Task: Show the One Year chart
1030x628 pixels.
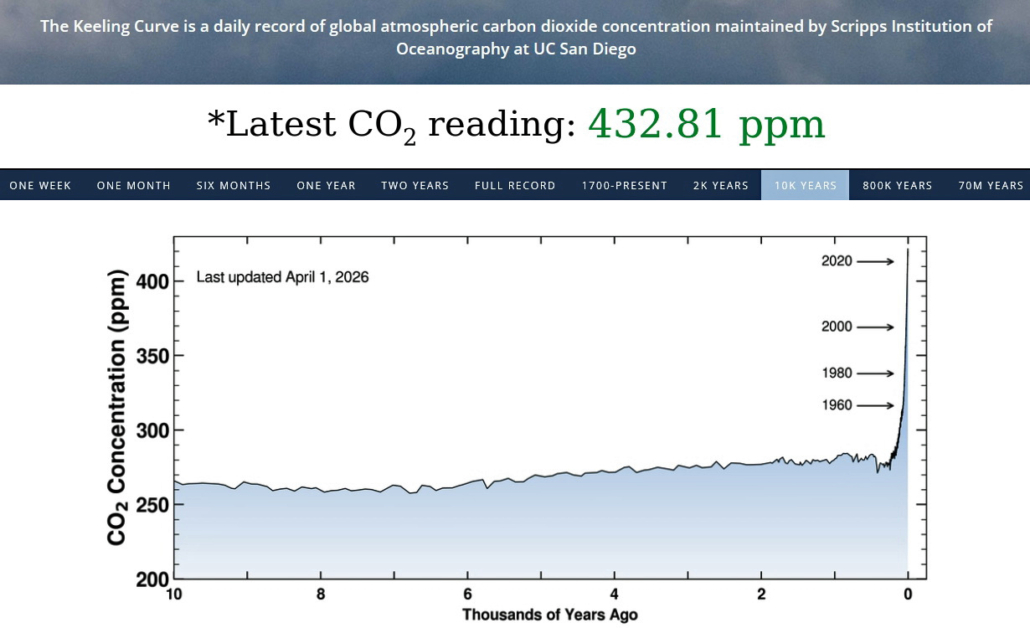Action: (326, 185)
